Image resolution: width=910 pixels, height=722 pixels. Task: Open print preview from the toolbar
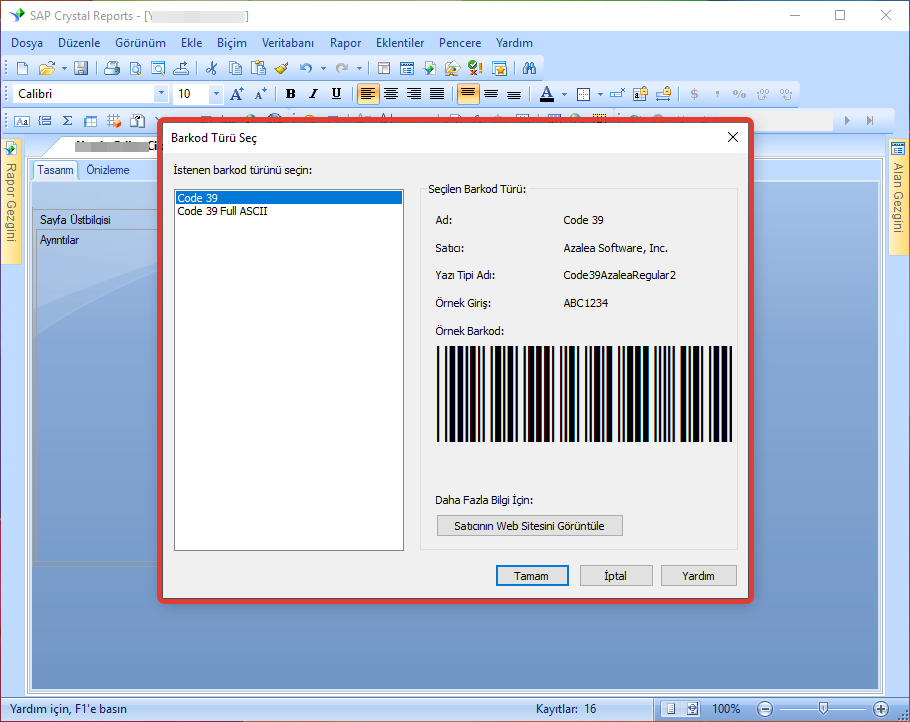pyautogui.click(x=135, y=68)
